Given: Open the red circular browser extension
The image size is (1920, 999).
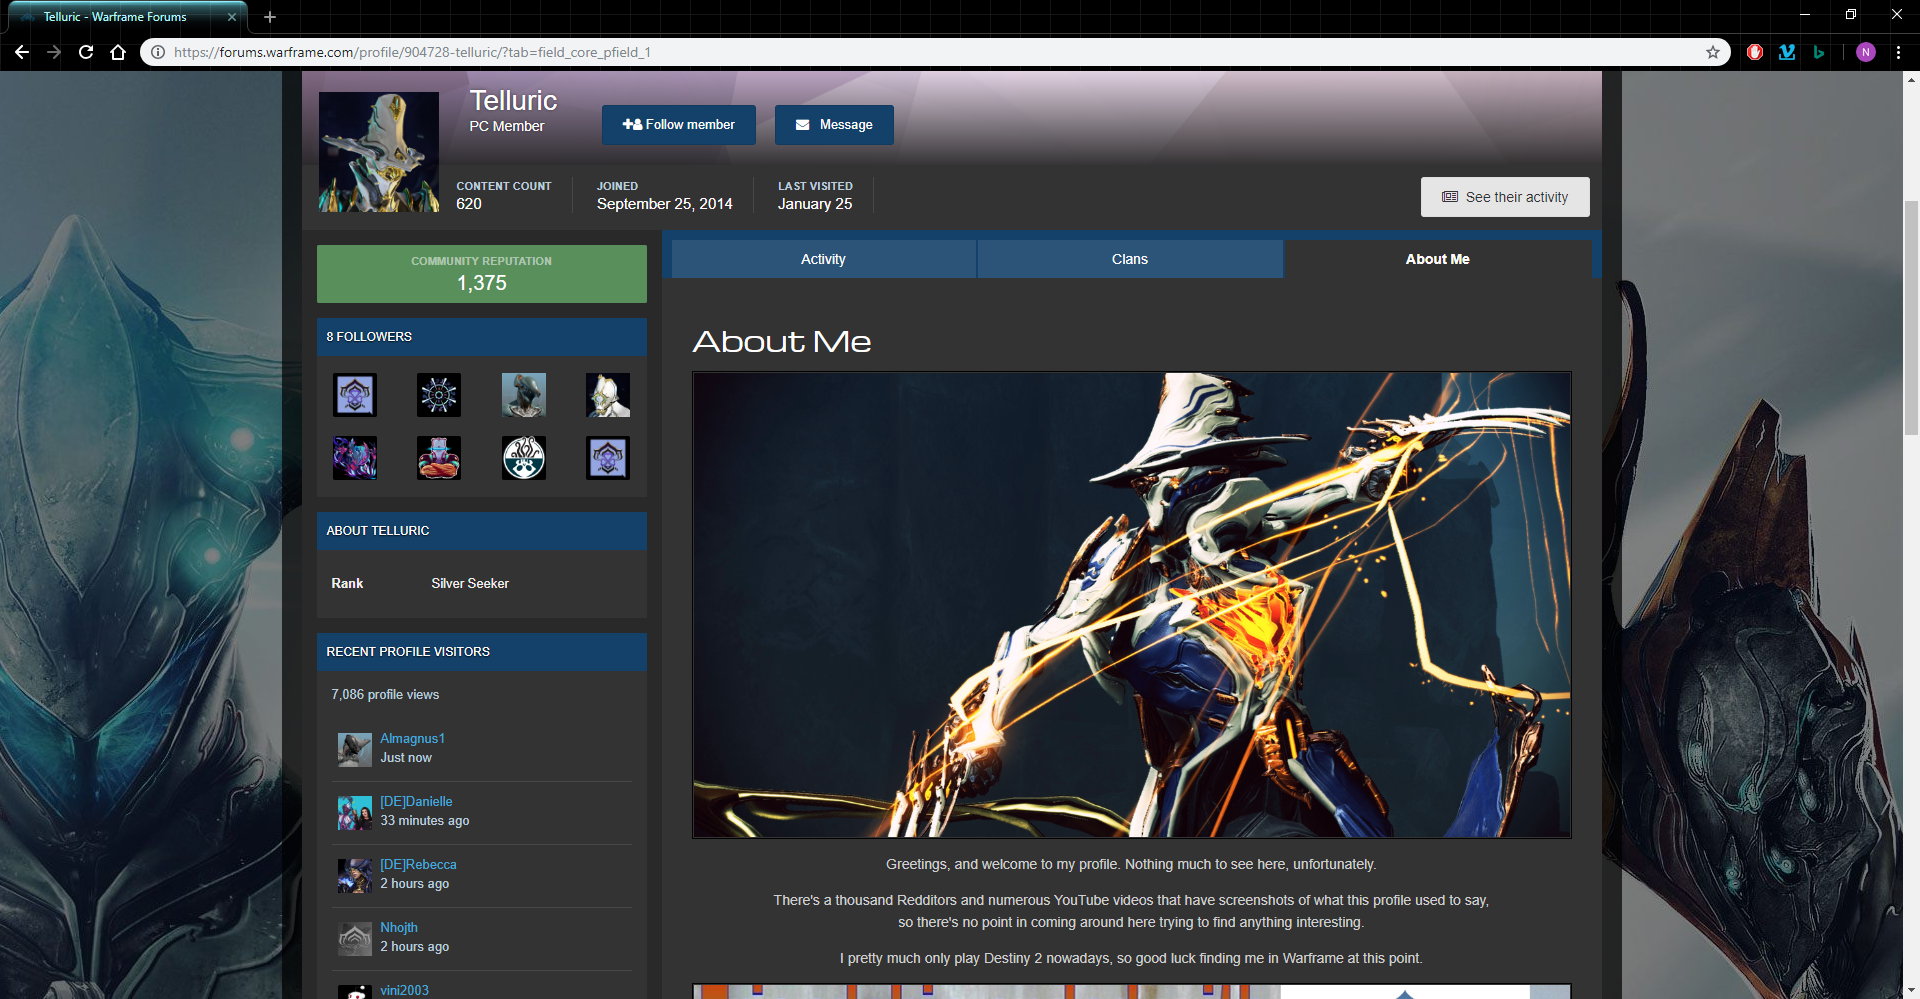Looking at the screenshot, I should tap(1755, 52).
